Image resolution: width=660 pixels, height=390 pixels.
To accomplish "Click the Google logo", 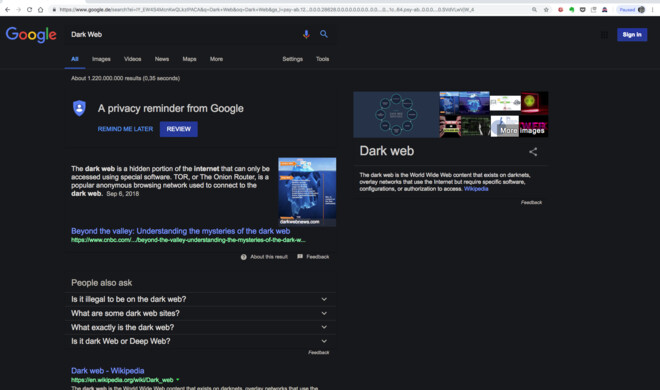I will 31,34.
